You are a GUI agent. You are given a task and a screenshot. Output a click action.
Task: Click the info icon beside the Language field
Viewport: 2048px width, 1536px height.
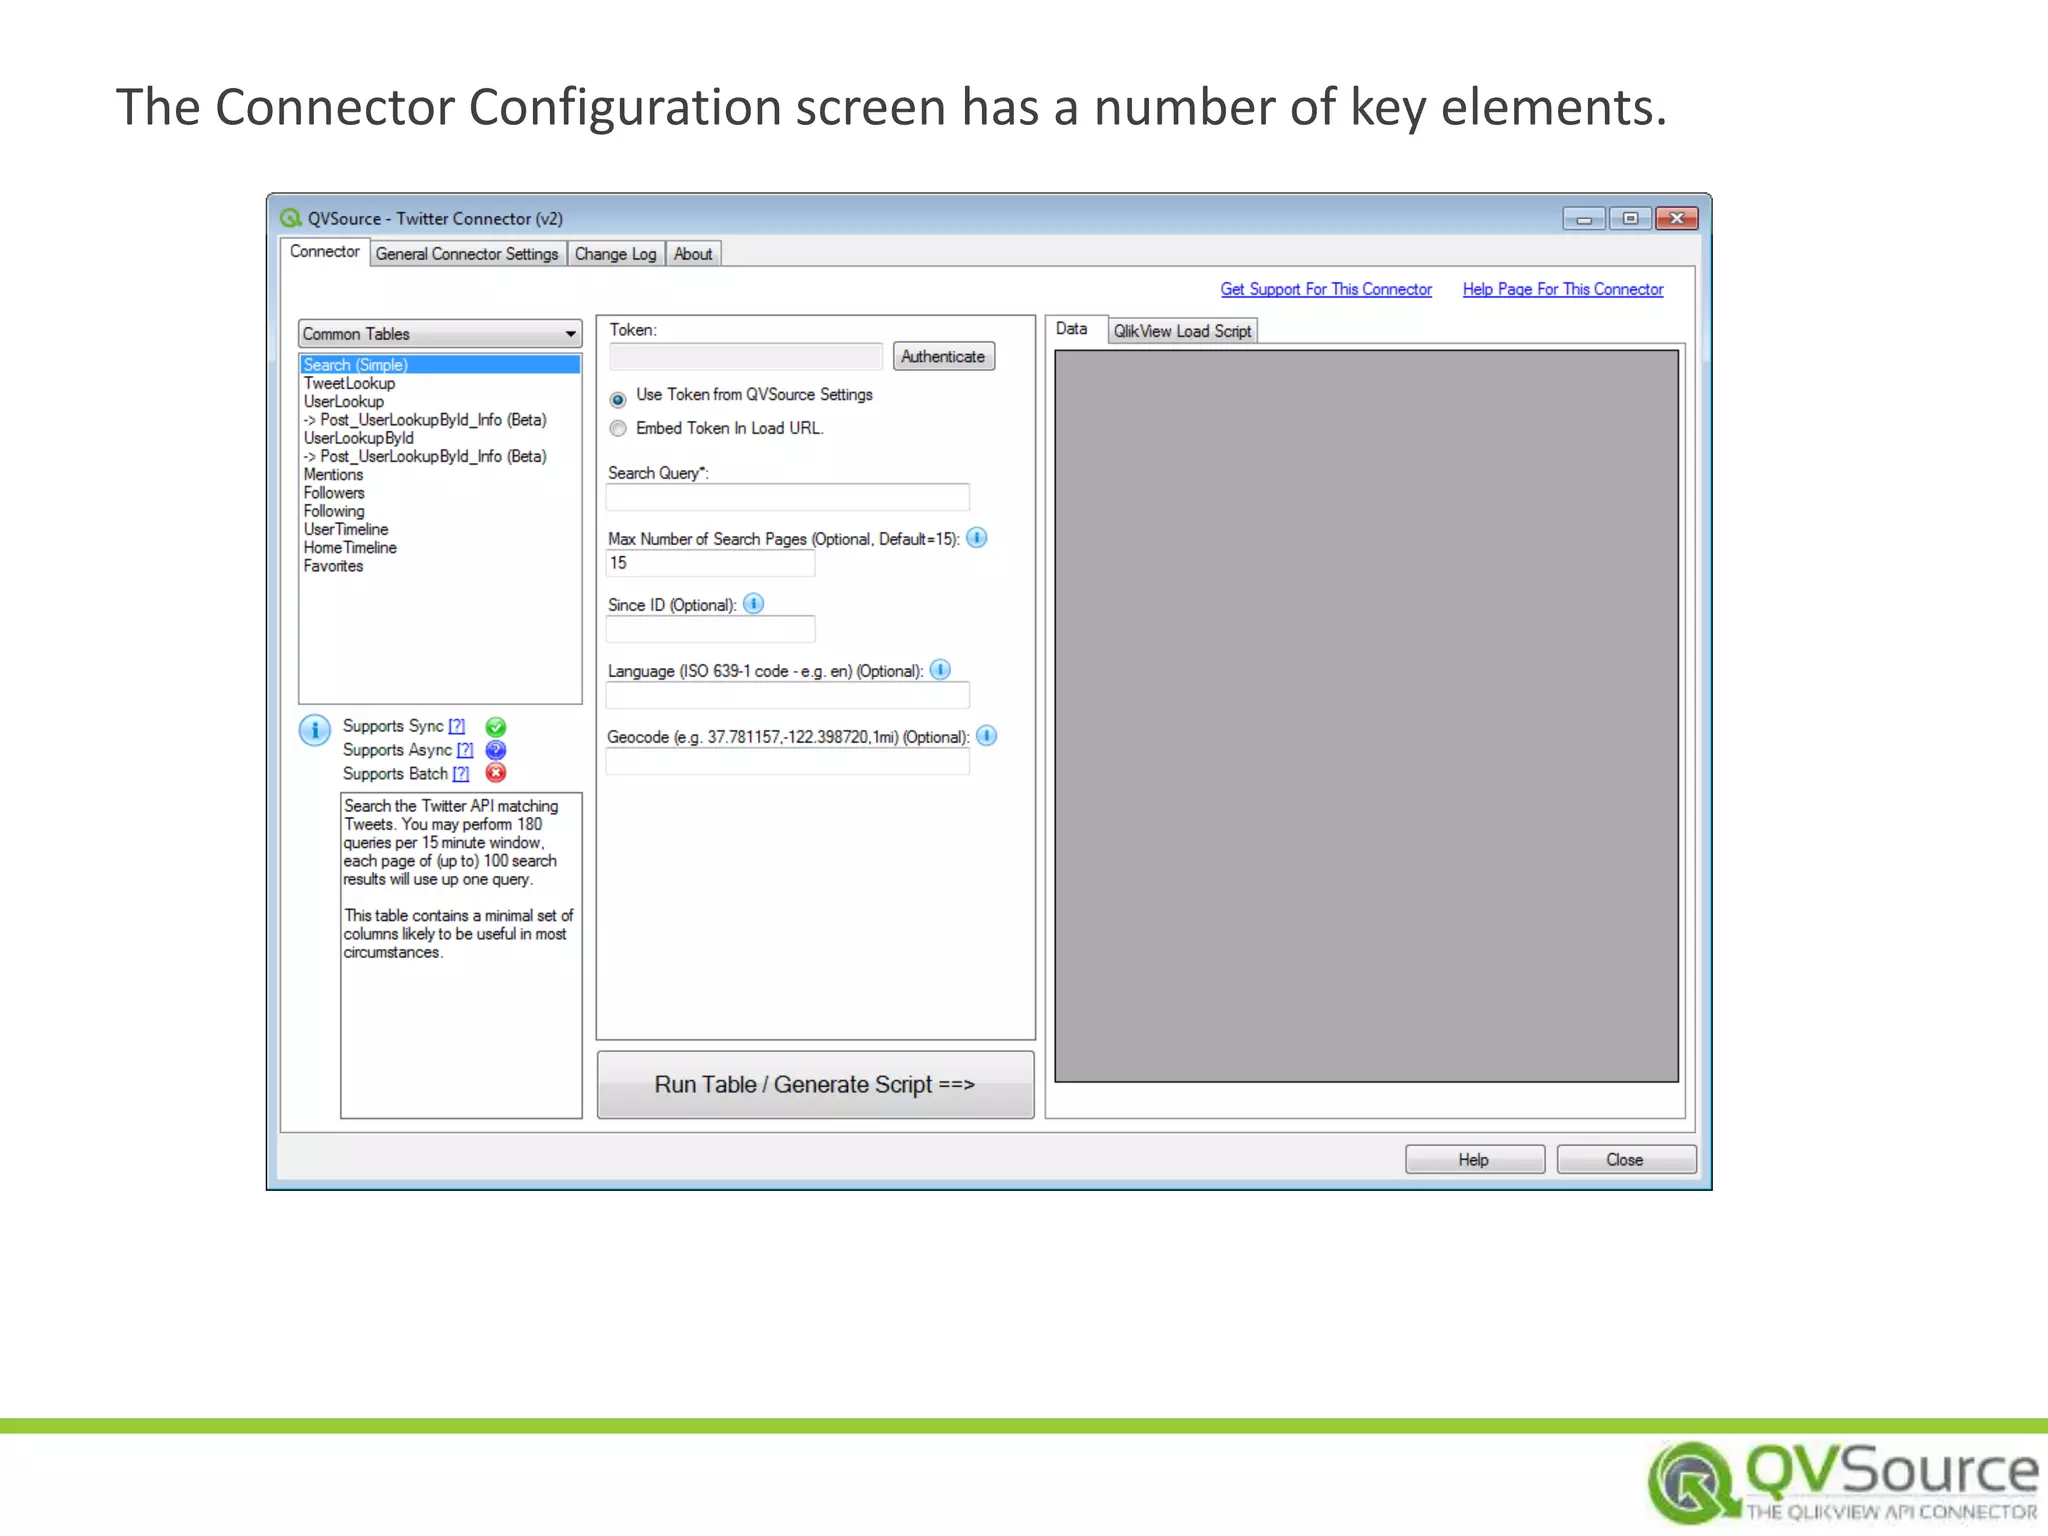[x=940, y=670]
